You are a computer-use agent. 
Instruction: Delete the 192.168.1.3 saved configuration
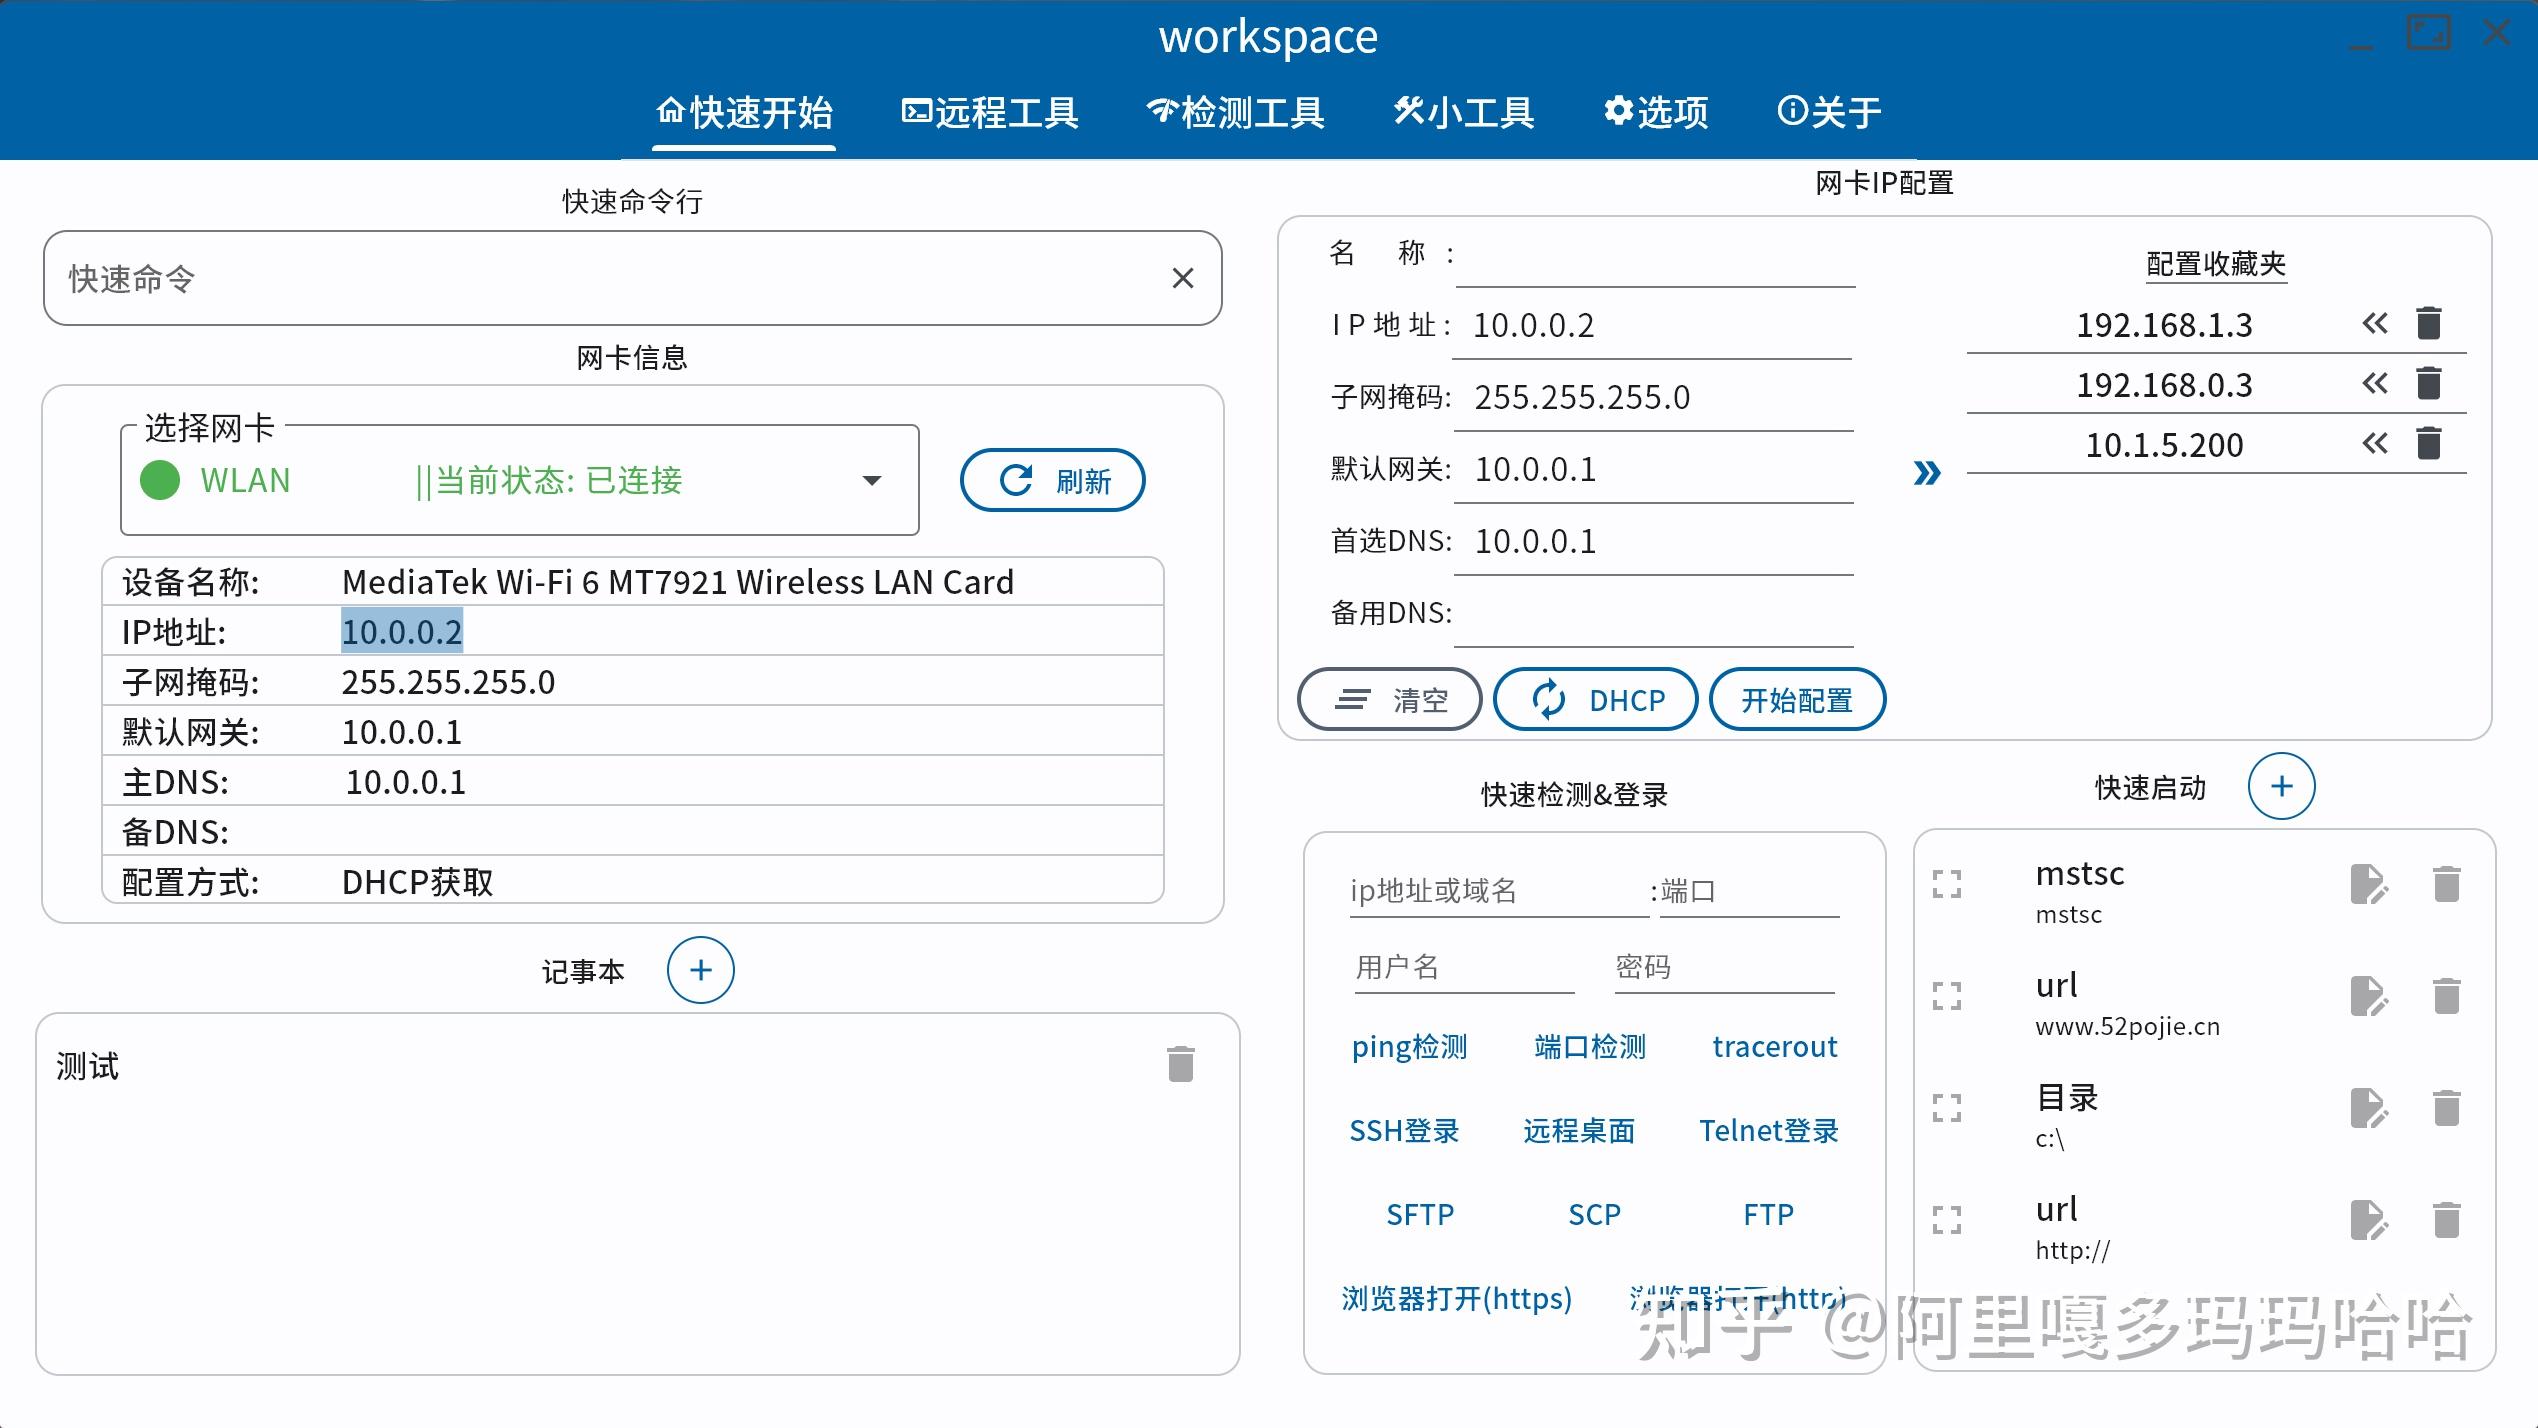click(2429, 323)
